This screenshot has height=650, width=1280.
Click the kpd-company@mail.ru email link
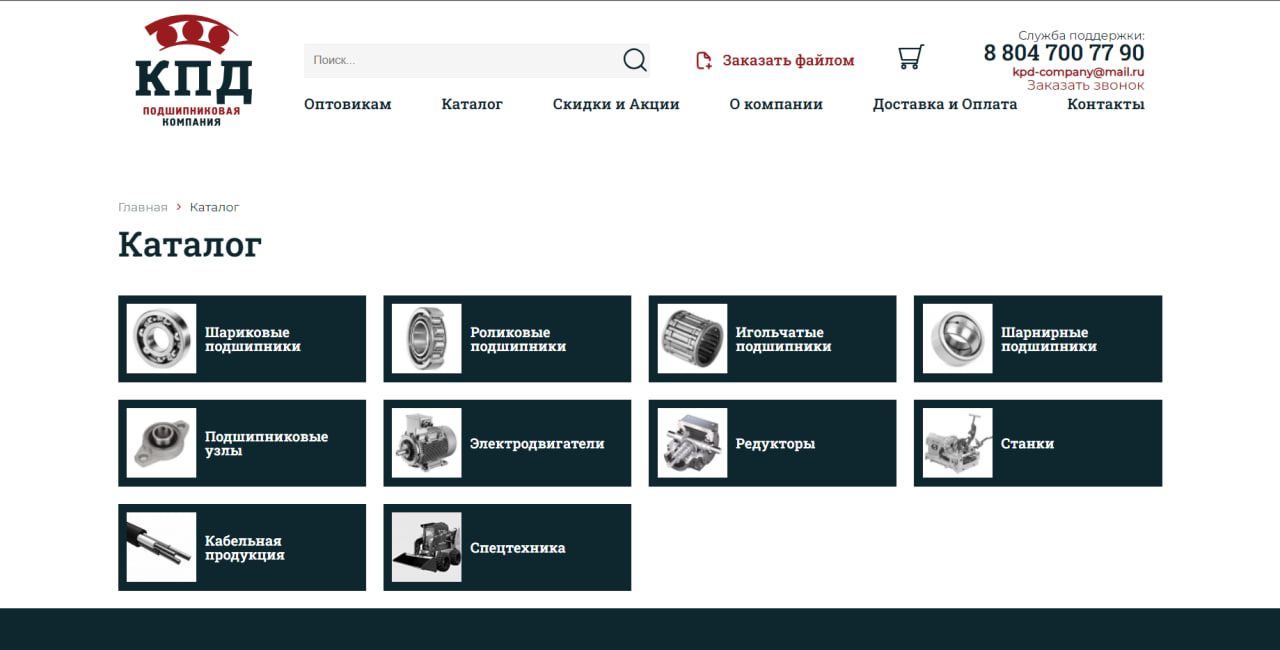1079,72
